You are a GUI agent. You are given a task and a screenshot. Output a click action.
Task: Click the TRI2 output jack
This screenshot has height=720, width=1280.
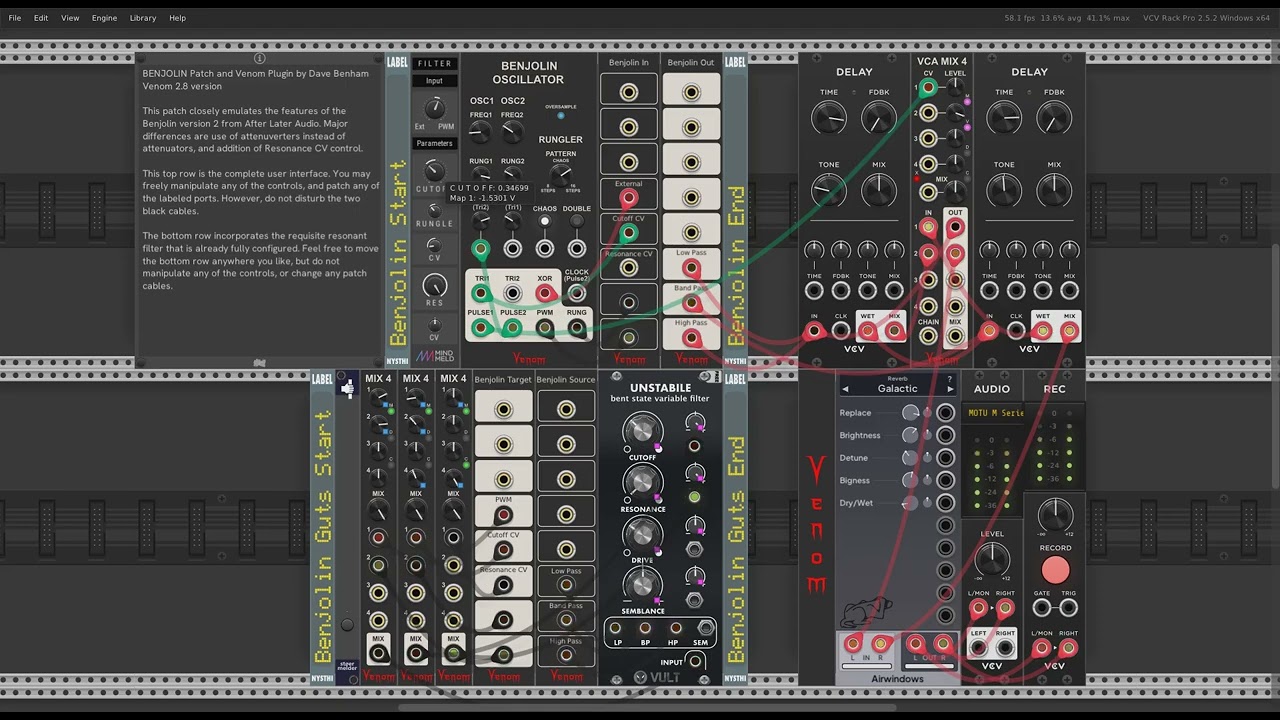pos(513,293)
